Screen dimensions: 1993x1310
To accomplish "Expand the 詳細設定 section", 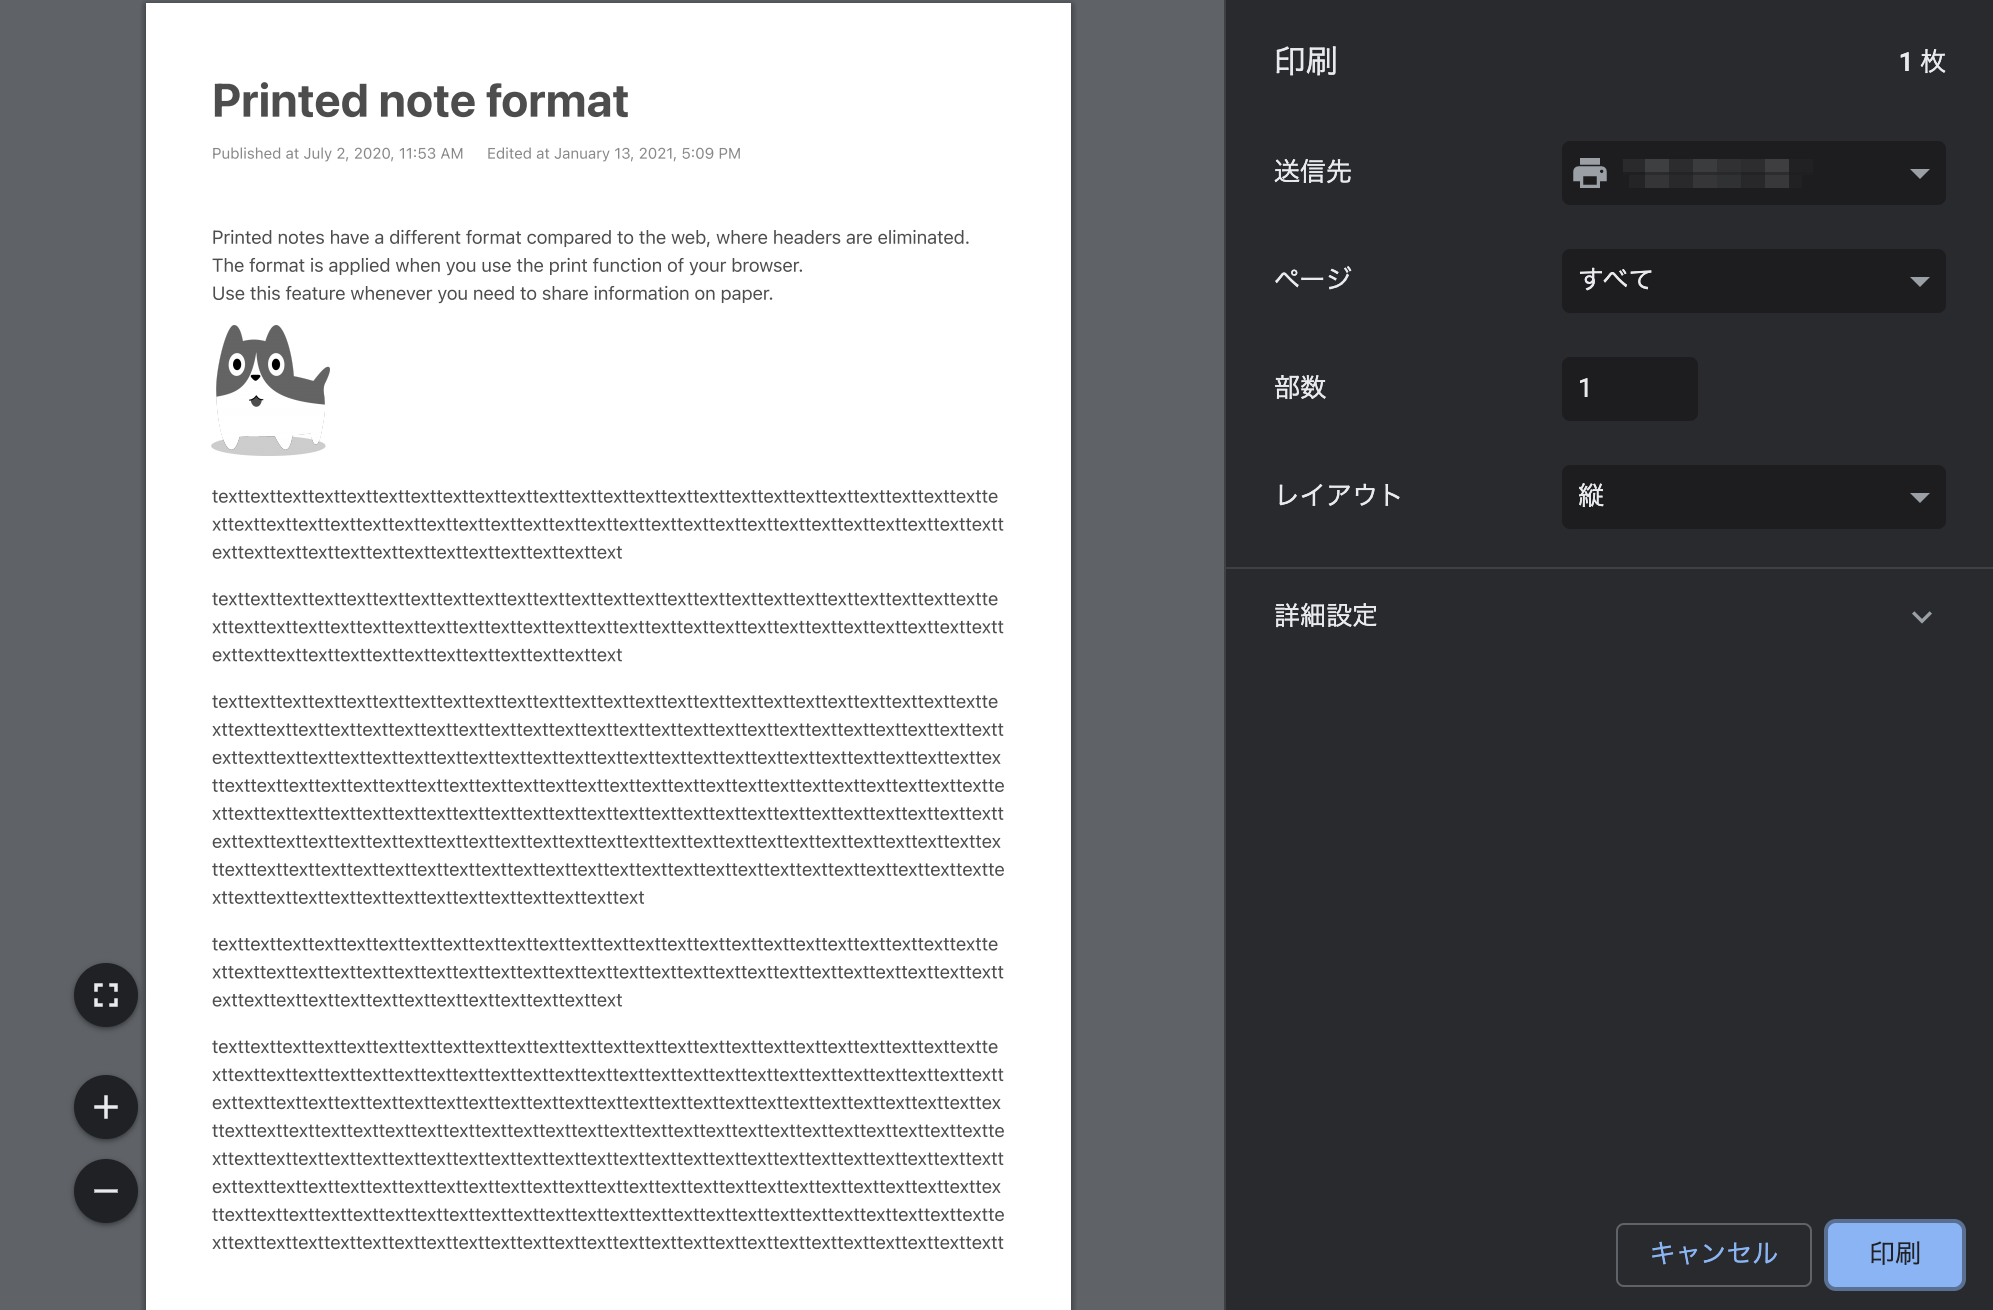I will click(x=1326, y=616).
